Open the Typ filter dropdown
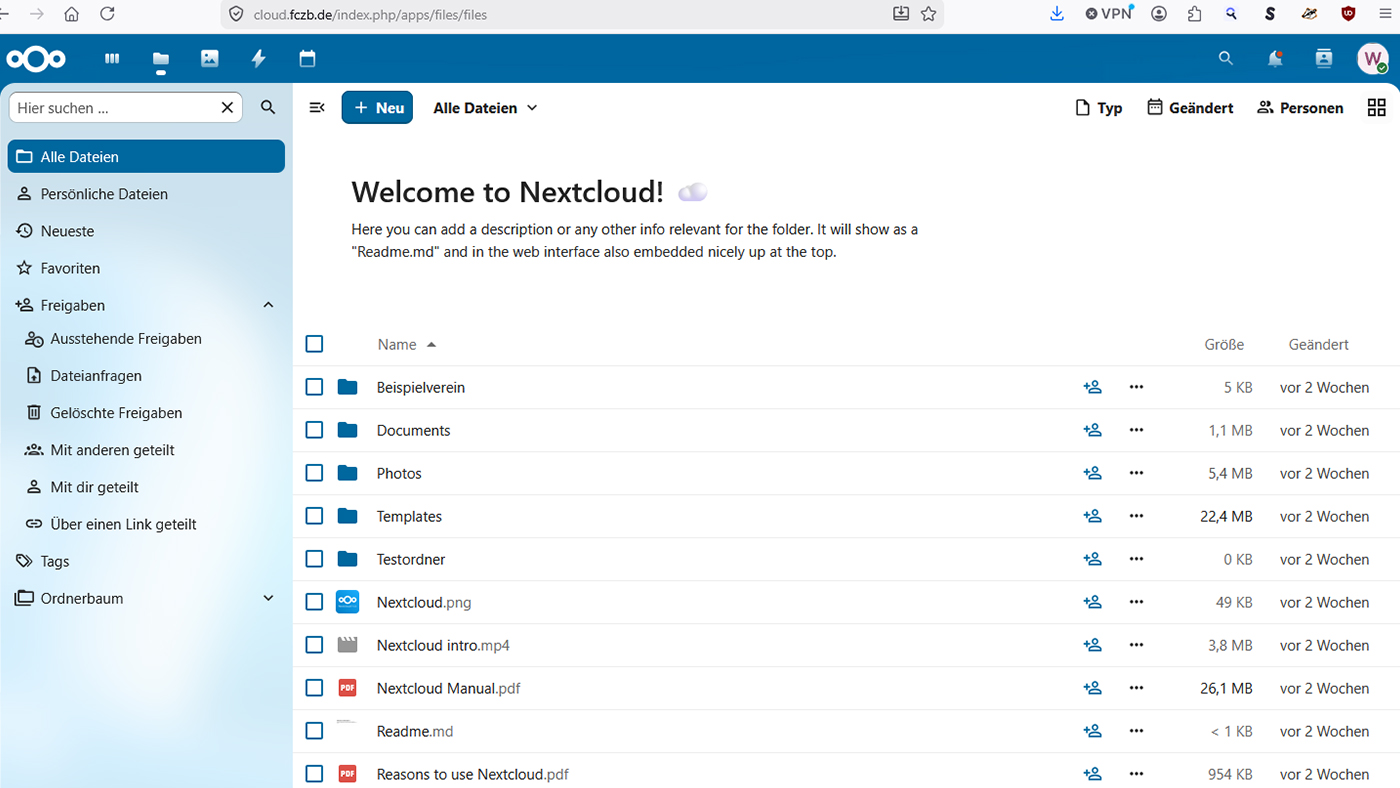 coord(1098,108)
